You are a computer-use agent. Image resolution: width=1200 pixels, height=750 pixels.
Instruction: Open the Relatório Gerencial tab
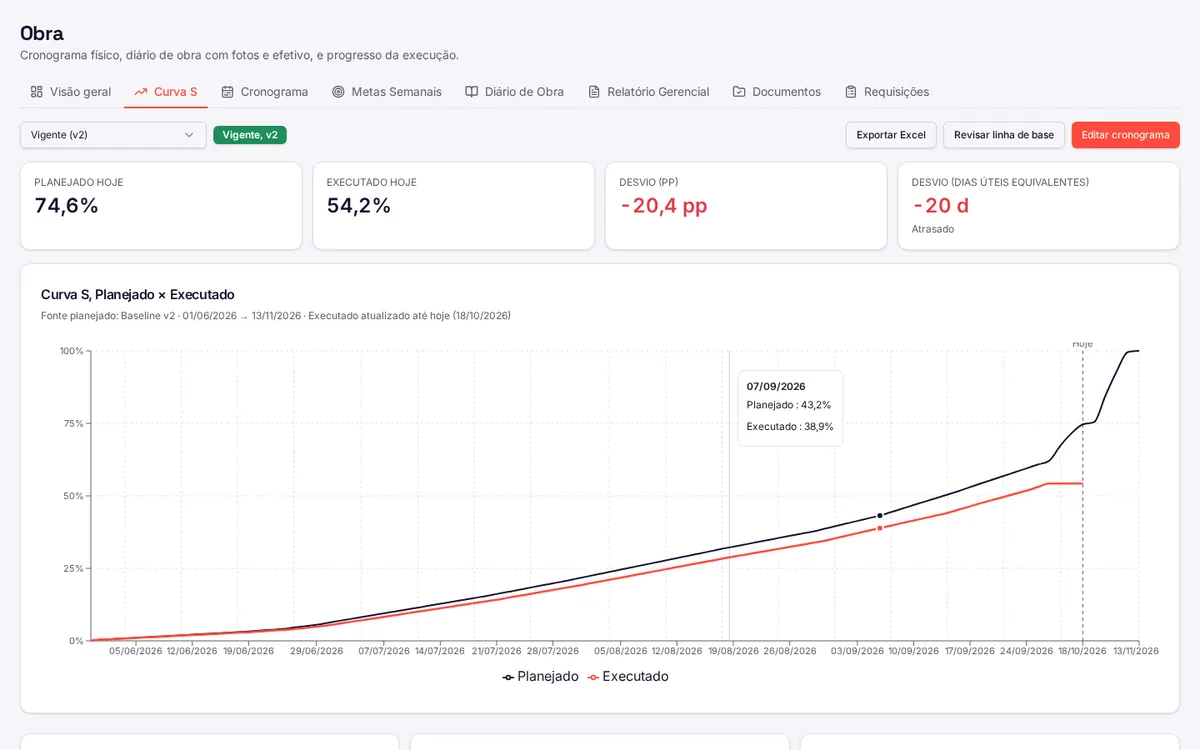(649, 92)
